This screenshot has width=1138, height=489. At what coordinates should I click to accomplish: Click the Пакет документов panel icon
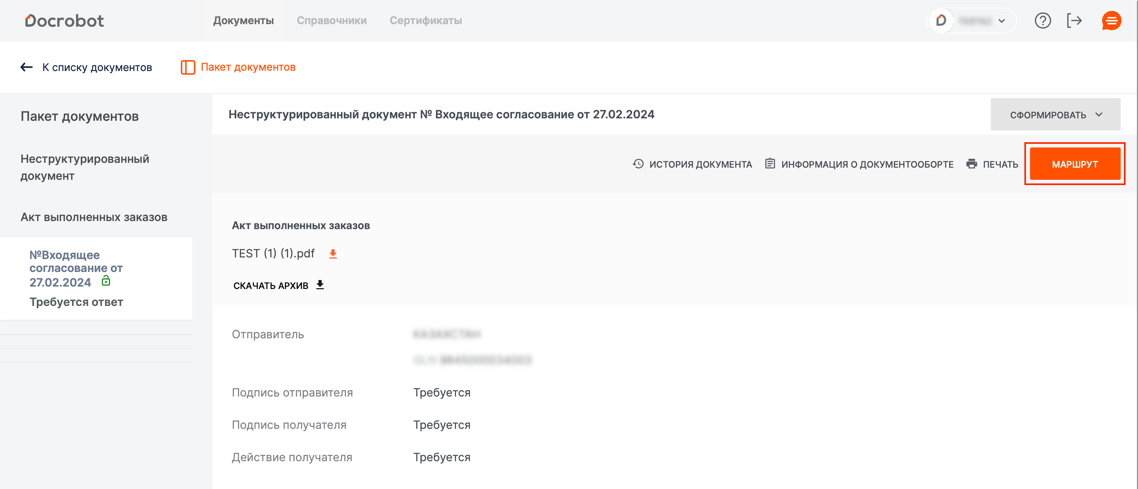tap(188, 67)
